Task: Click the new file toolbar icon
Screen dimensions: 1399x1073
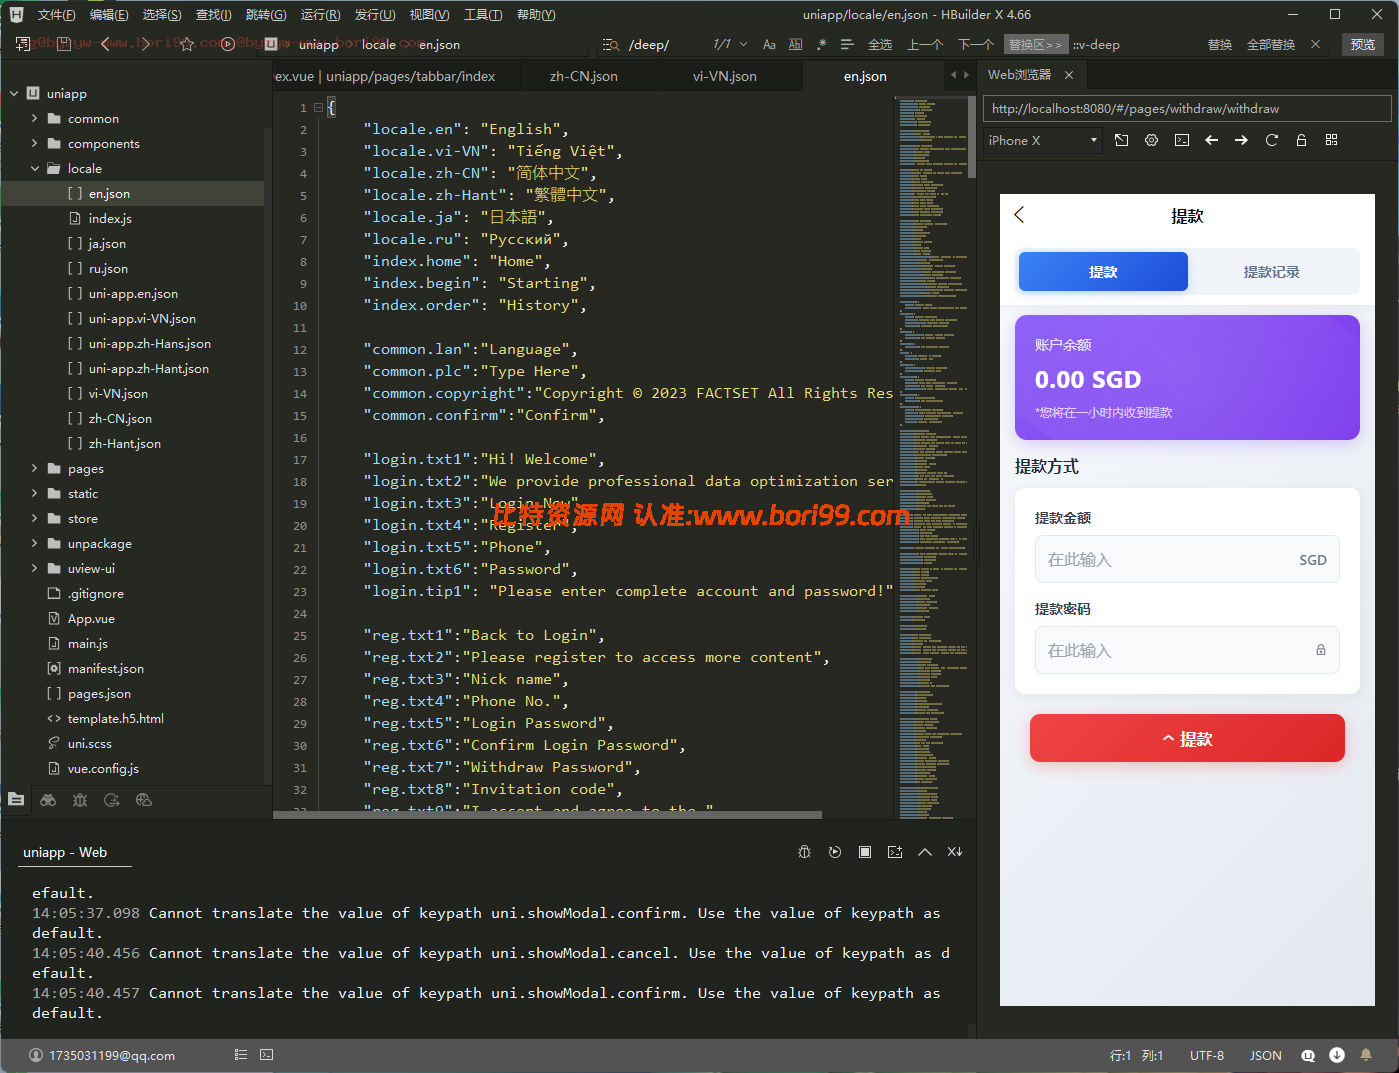Action: [23, 44]
